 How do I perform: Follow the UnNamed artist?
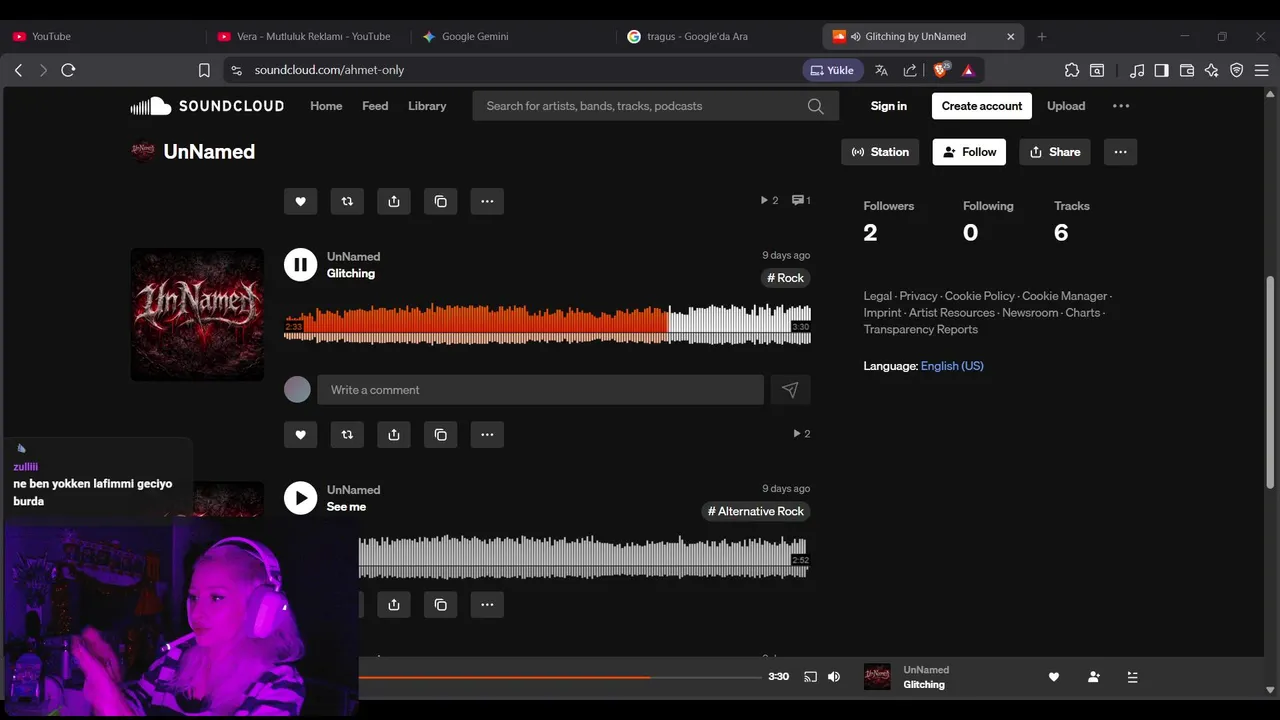point(969,152)
